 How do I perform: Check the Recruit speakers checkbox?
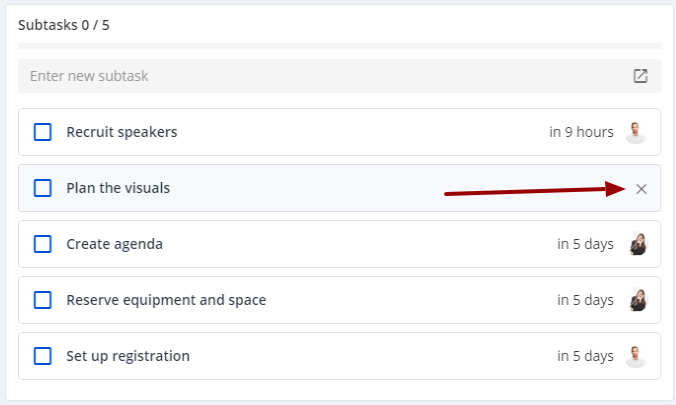pyautogui.click(x=43, y=132)
